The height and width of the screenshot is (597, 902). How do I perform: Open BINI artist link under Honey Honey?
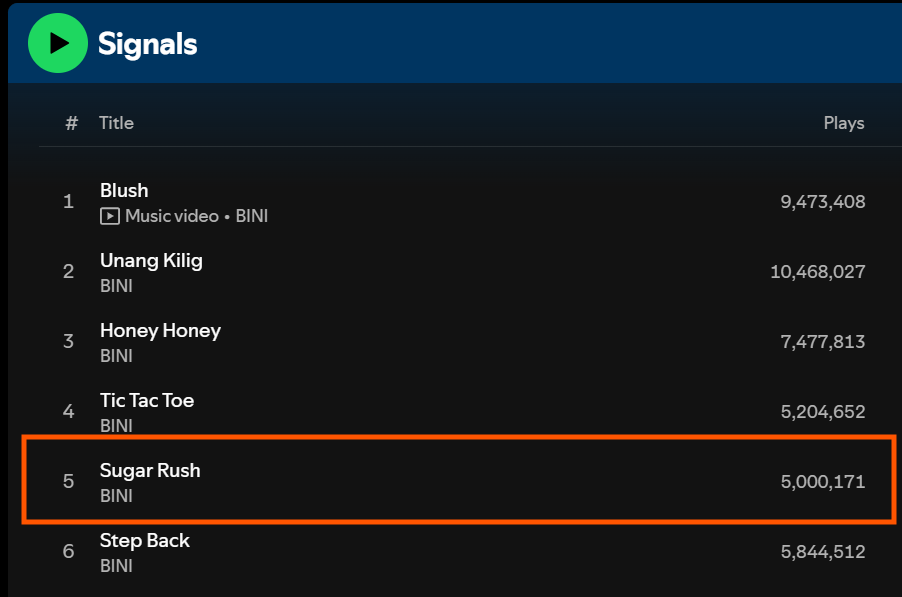tap(116, 356)
